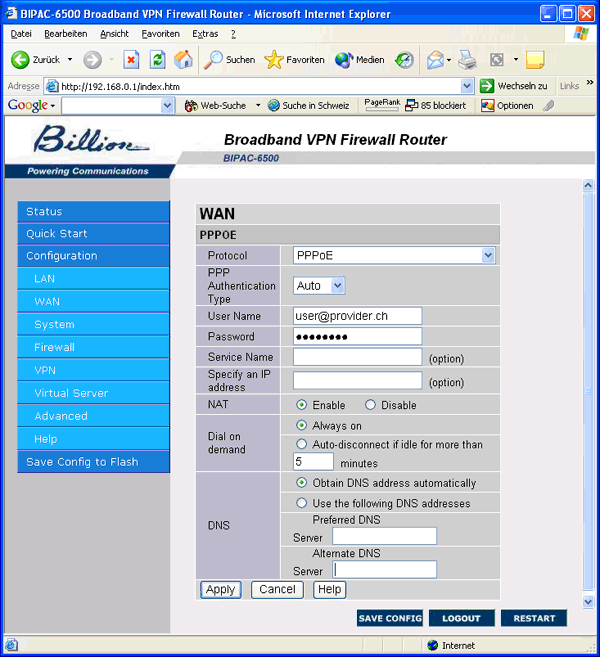Click the Apply button
The image size is (600, 657).
pos(220,589)
